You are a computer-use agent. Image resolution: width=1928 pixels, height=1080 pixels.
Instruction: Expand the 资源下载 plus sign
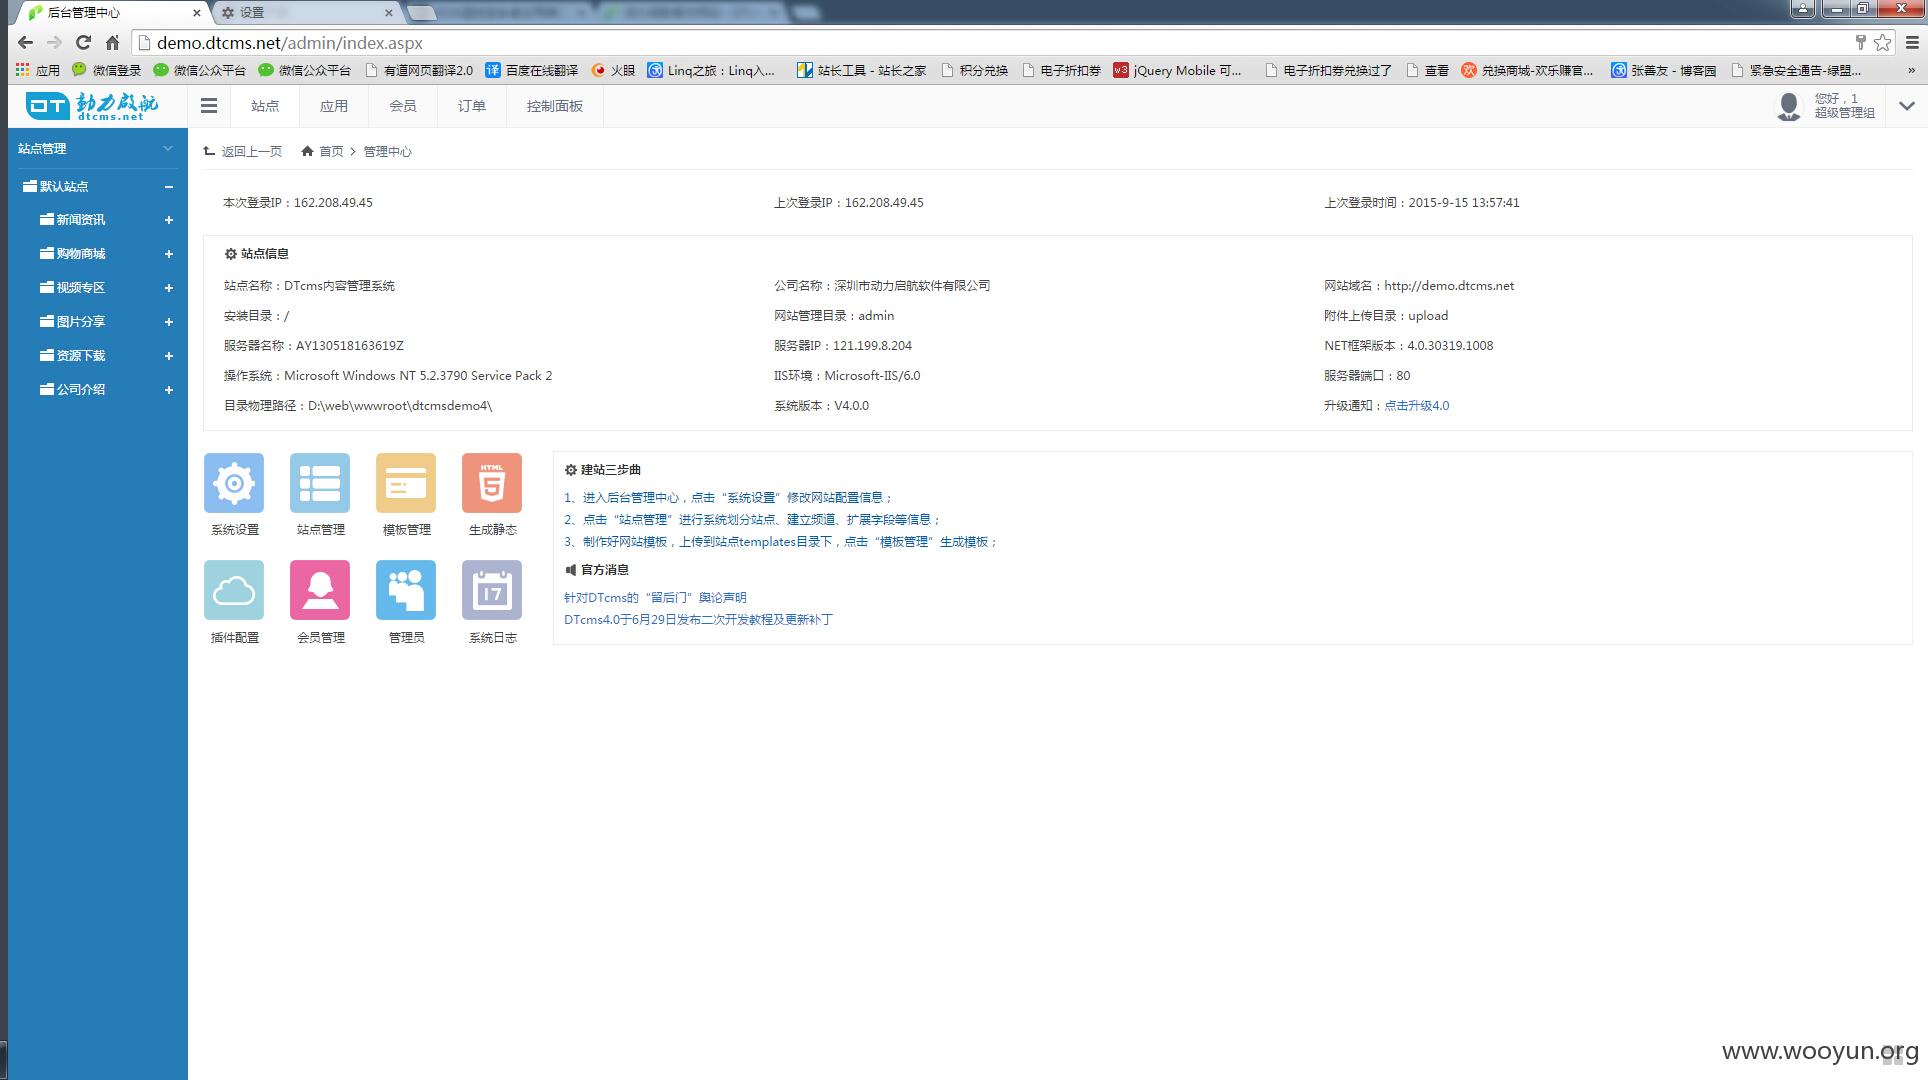click(x=169, y=356)
